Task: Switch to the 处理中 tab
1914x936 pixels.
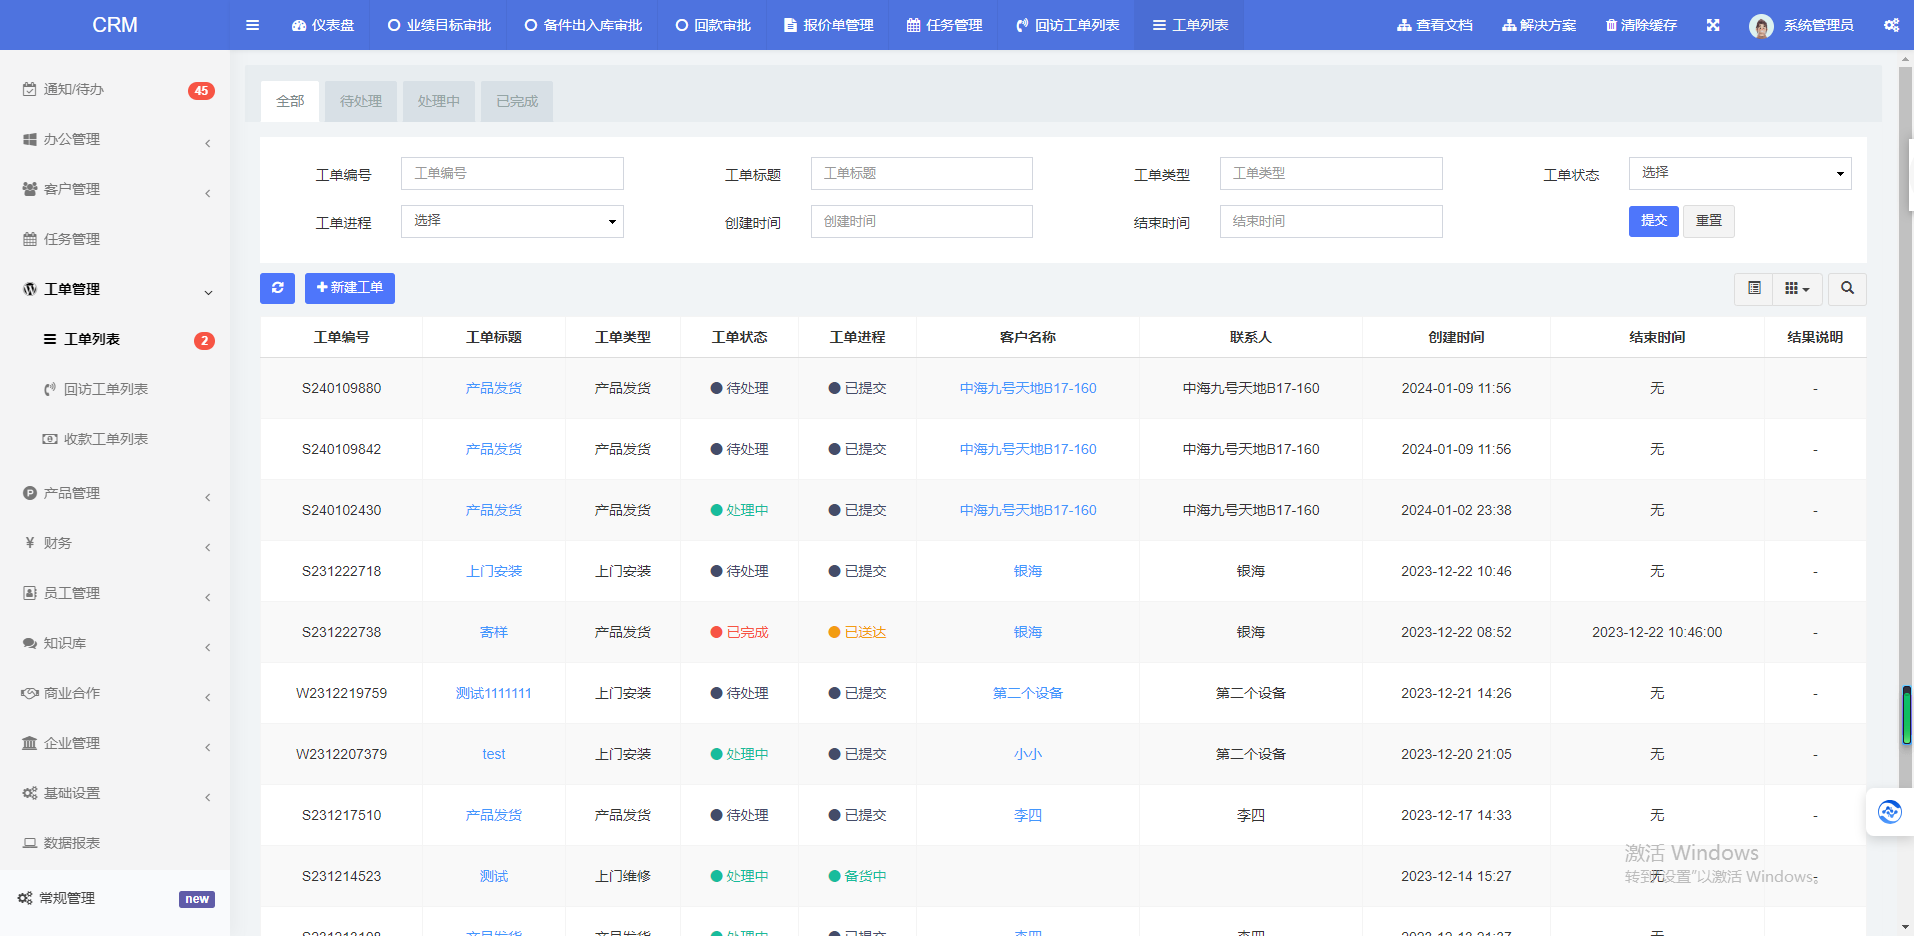Action: pos(439,101)
